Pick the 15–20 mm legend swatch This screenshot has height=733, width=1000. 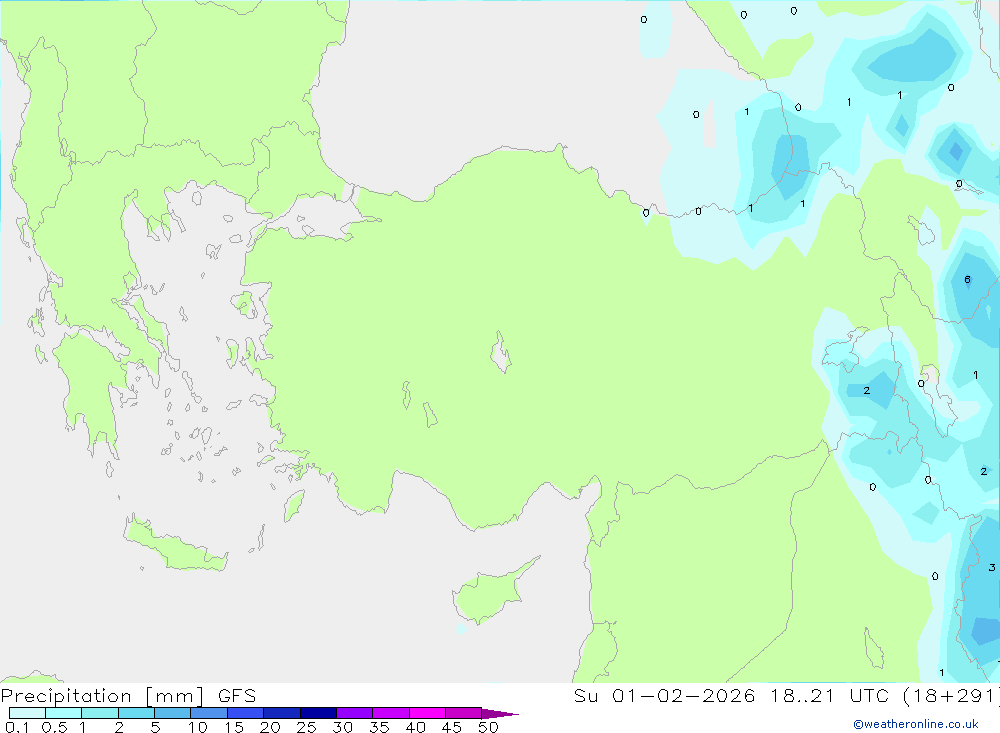[x=246, y=713]
